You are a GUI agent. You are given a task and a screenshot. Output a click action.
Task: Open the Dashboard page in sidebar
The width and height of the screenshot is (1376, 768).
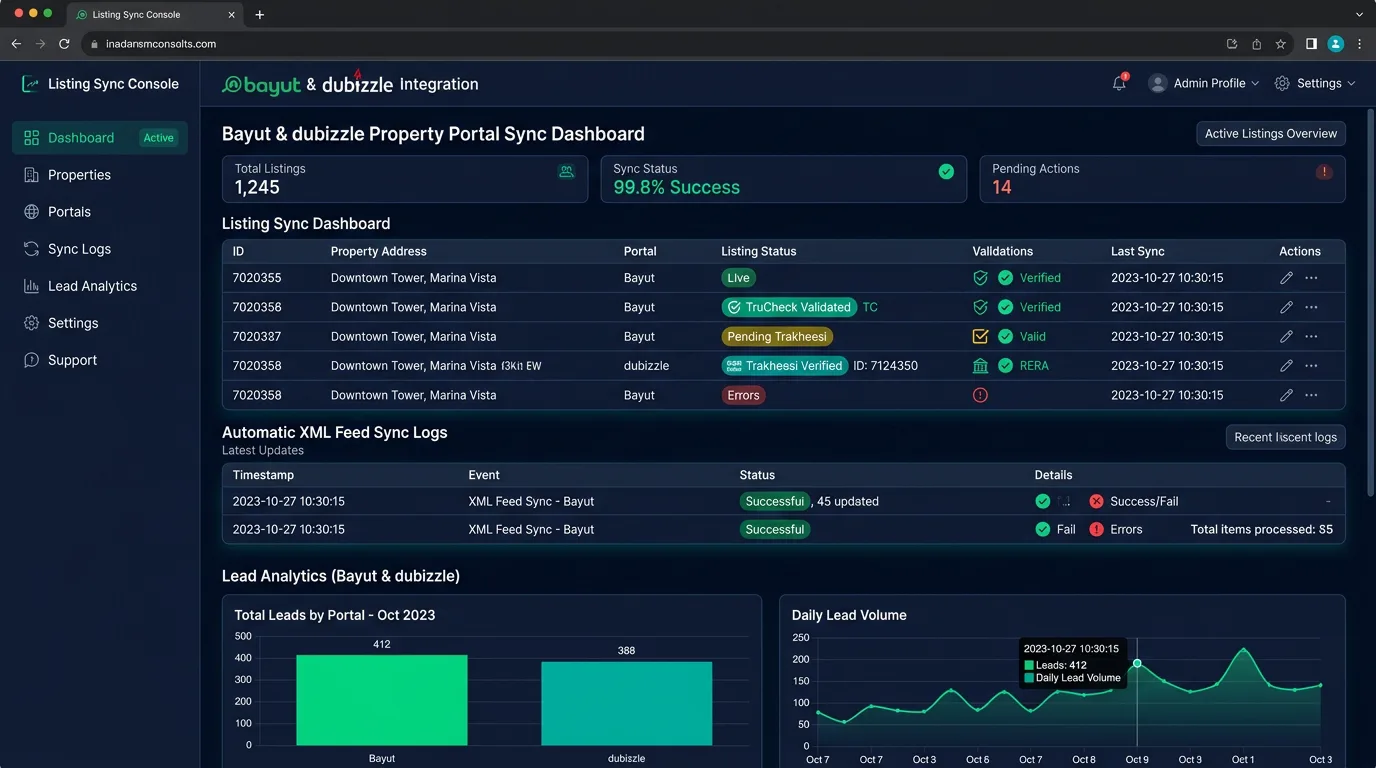tap(99, 138)
